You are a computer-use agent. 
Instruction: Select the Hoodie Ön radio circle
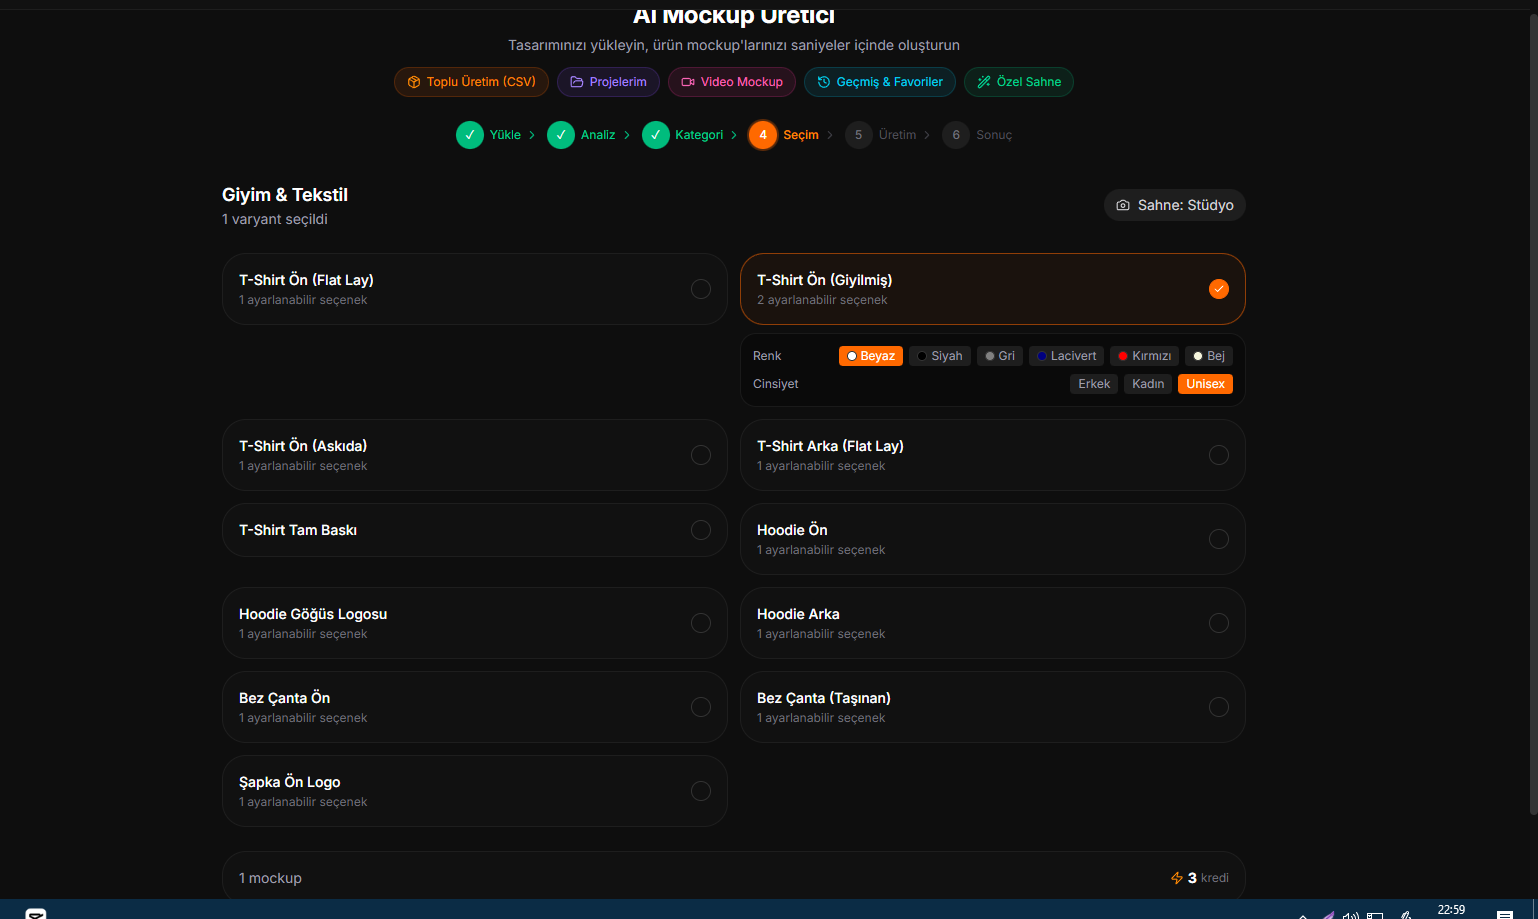point(1219,539)
